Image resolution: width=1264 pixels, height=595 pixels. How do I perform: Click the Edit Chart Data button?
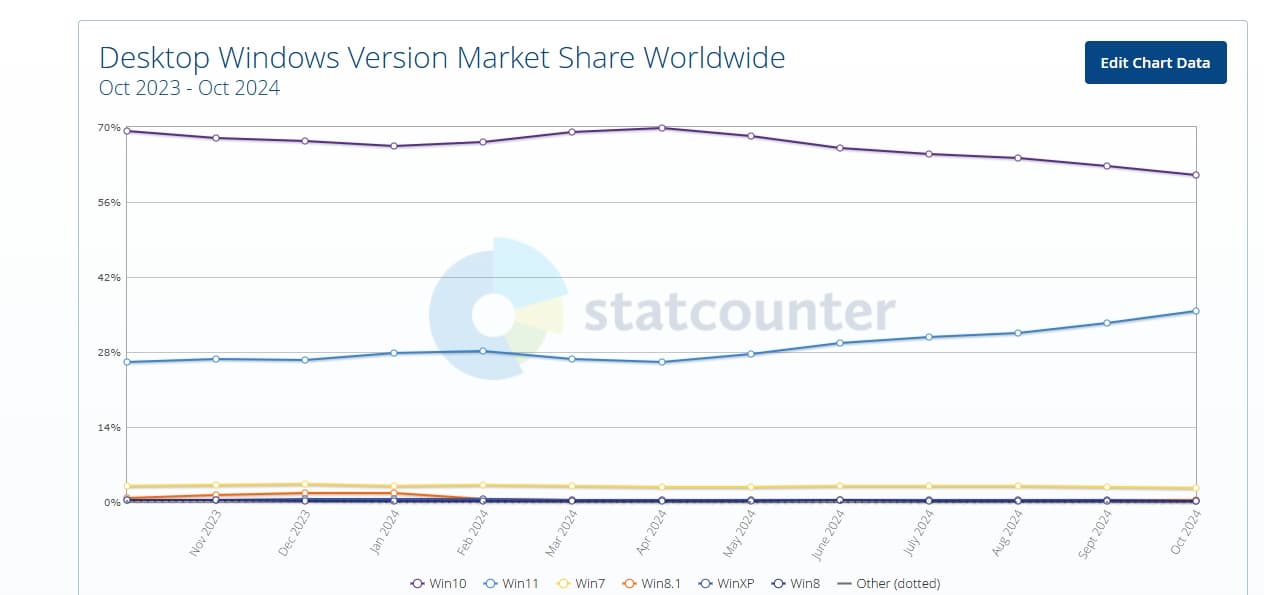click(x=1155, y=62)
